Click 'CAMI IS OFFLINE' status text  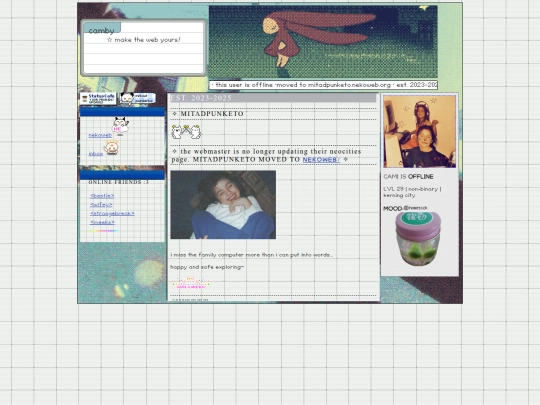click(408, 177)
